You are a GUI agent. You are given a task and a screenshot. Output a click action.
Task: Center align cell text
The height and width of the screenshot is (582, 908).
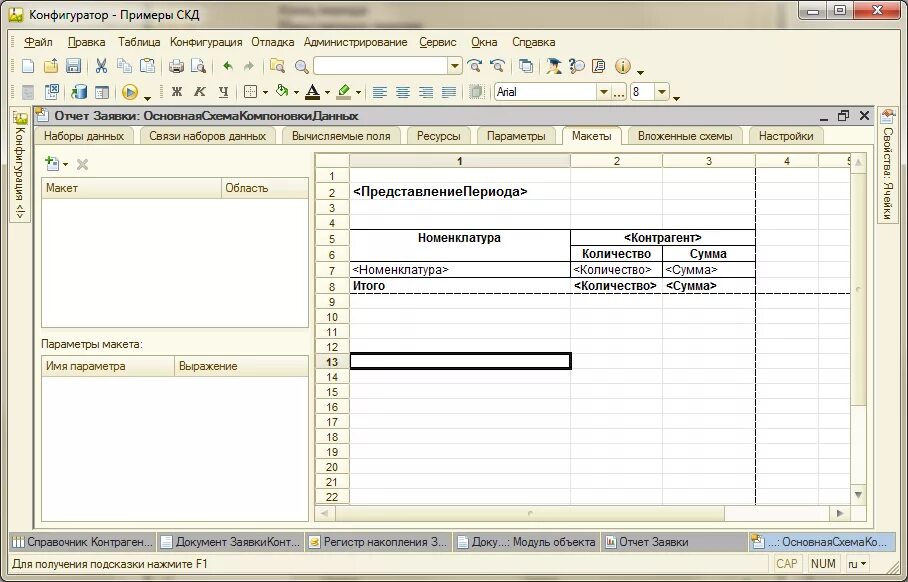(x=402, y=92)
